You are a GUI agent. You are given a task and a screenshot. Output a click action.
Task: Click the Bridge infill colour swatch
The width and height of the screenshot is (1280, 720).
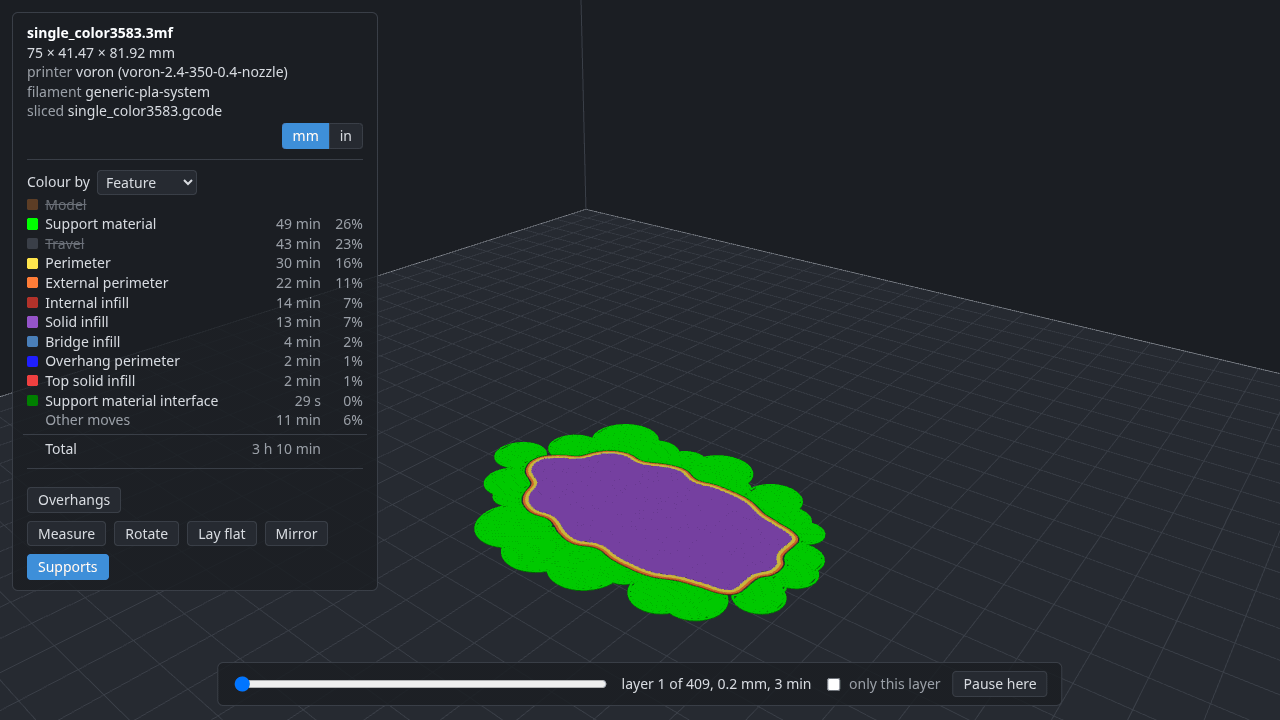click(x=33, y=342)
